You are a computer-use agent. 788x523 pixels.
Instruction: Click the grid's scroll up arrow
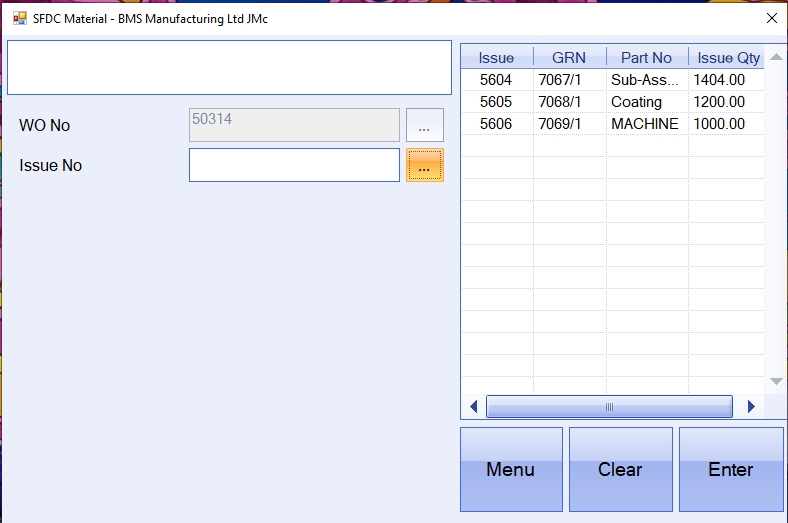click(776, 57)
